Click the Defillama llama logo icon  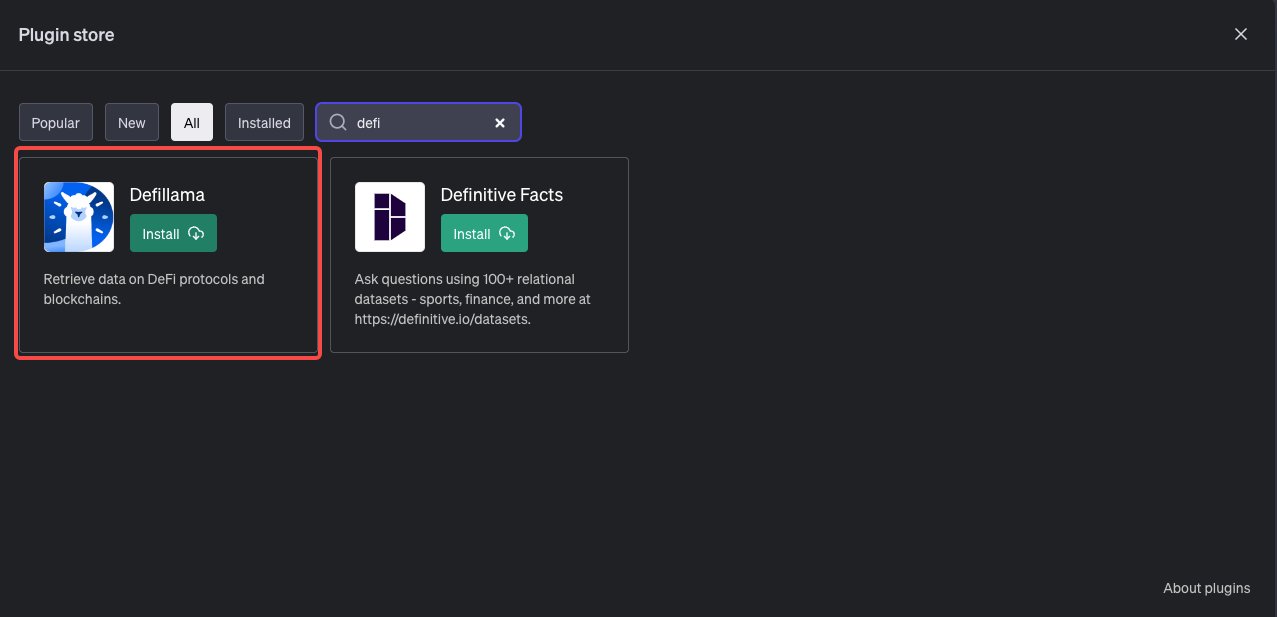click(x=79, y=217)
